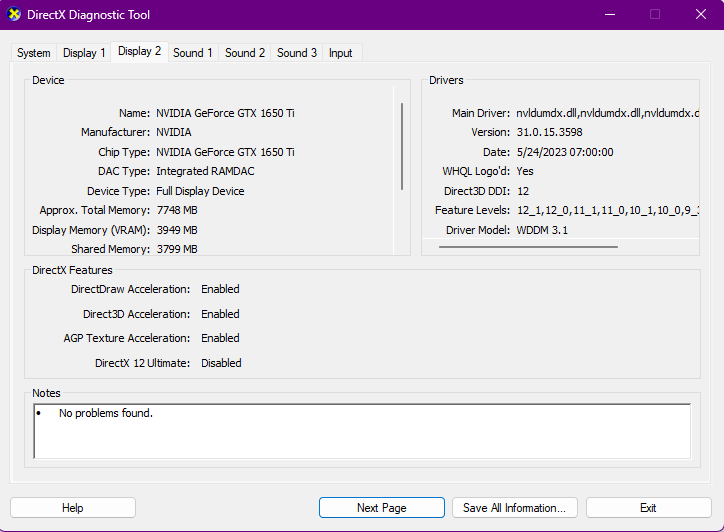724x532 pixels.
Task: Click the DirectX Diagnostic Tool title icon
Action: 14,14
